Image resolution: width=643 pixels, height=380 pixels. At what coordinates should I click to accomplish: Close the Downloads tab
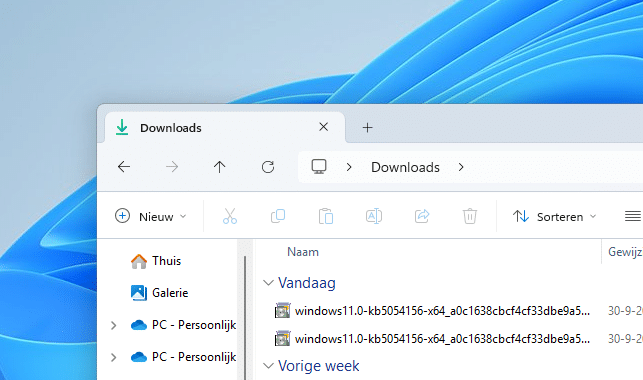point(324,127)
